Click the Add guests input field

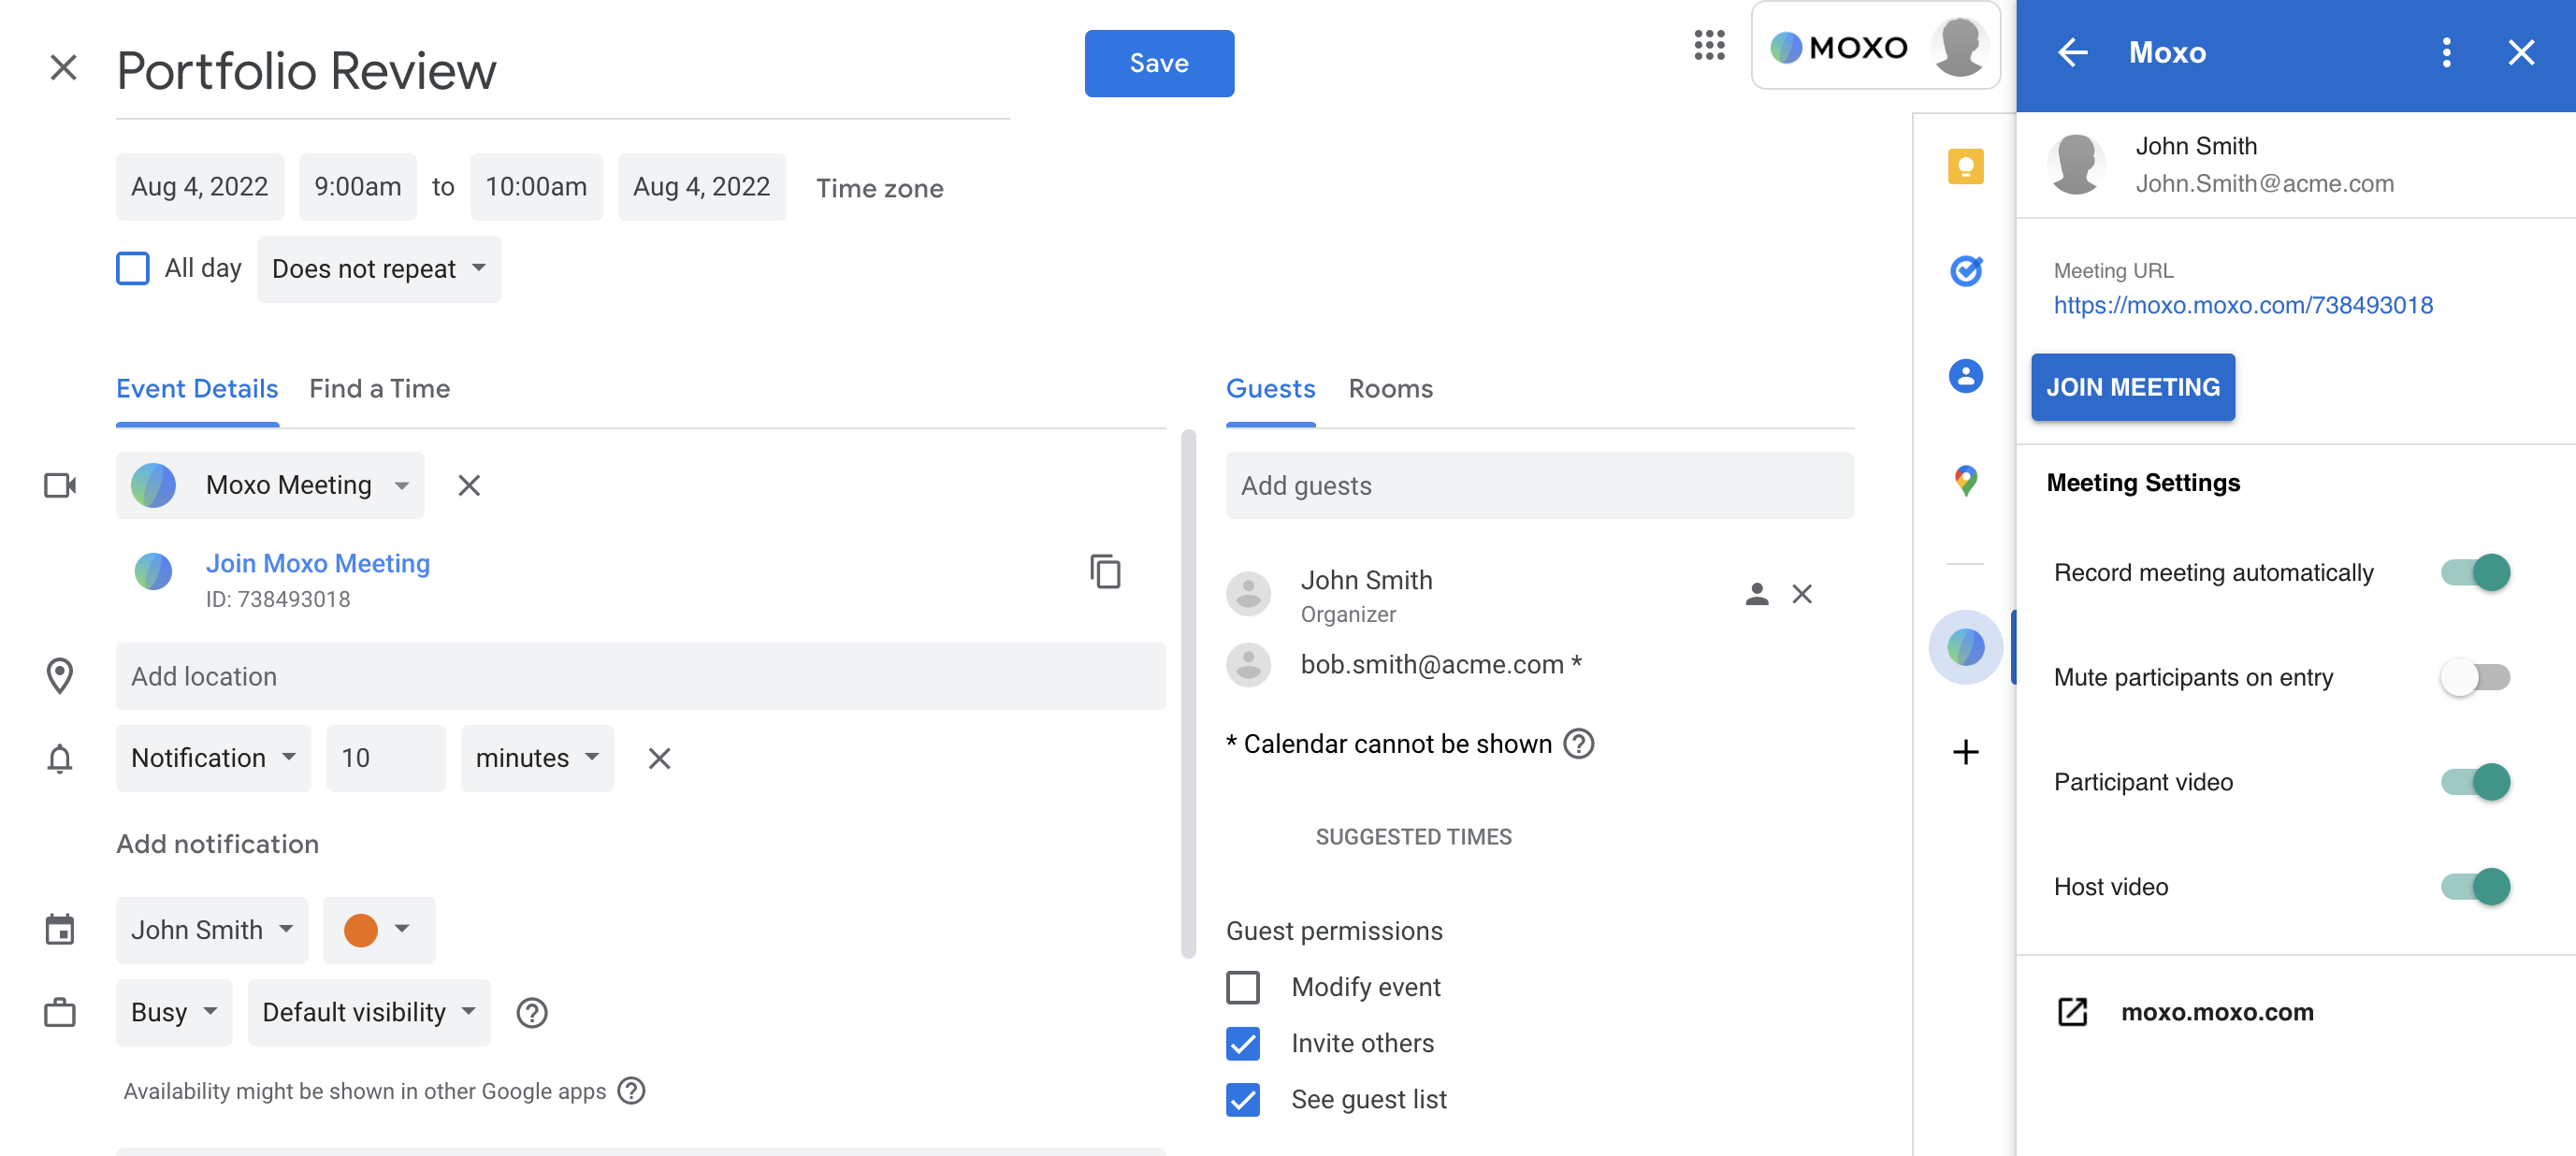click(1539, 485)
